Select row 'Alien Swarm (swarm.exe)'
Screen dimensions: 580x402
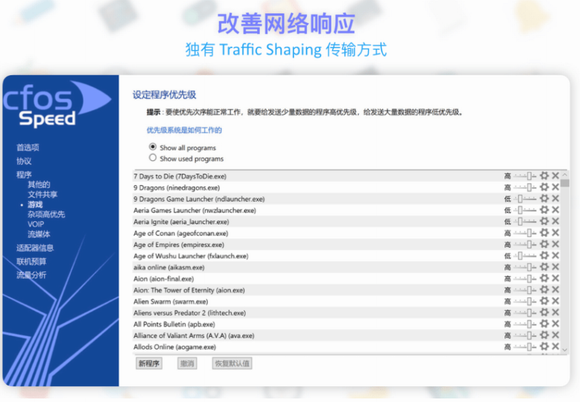click(345, 301)
